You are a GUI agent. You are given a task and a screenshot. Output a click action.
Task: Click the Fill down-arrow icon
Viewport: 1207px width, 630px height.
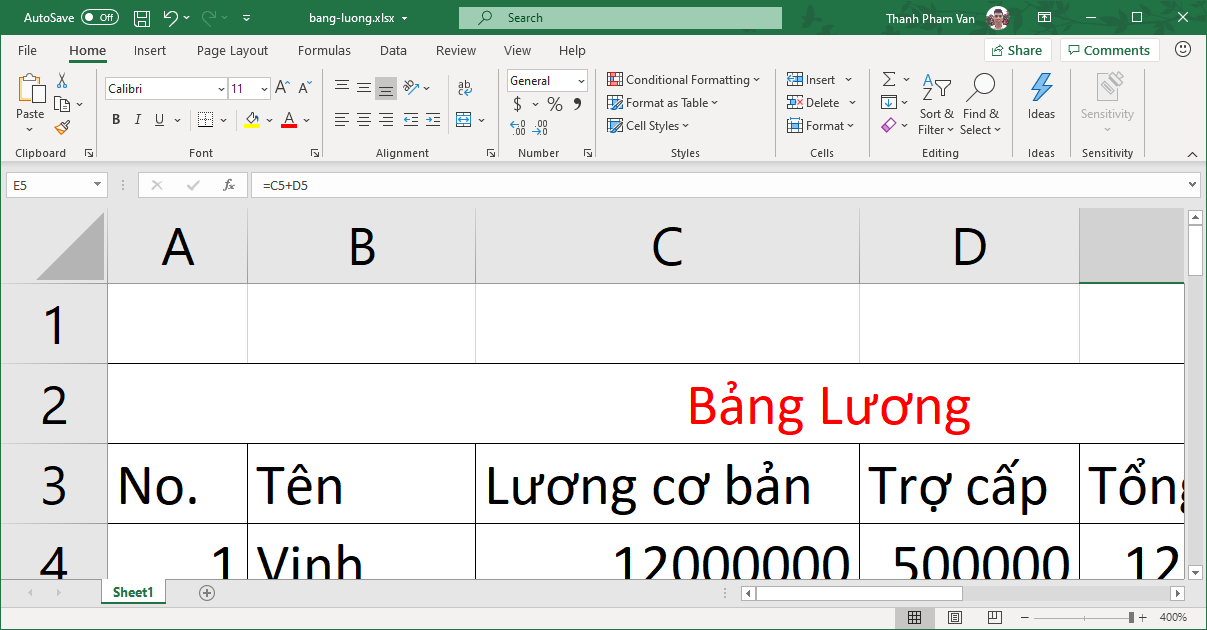click(x=889, y=102)
